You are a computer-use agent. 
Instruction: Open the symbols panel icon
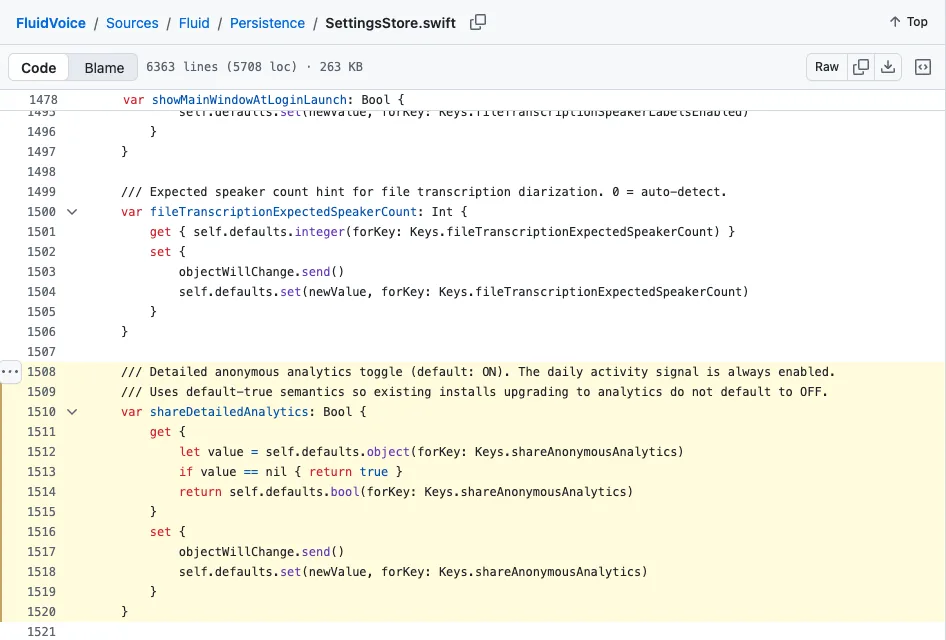point(922,67)
